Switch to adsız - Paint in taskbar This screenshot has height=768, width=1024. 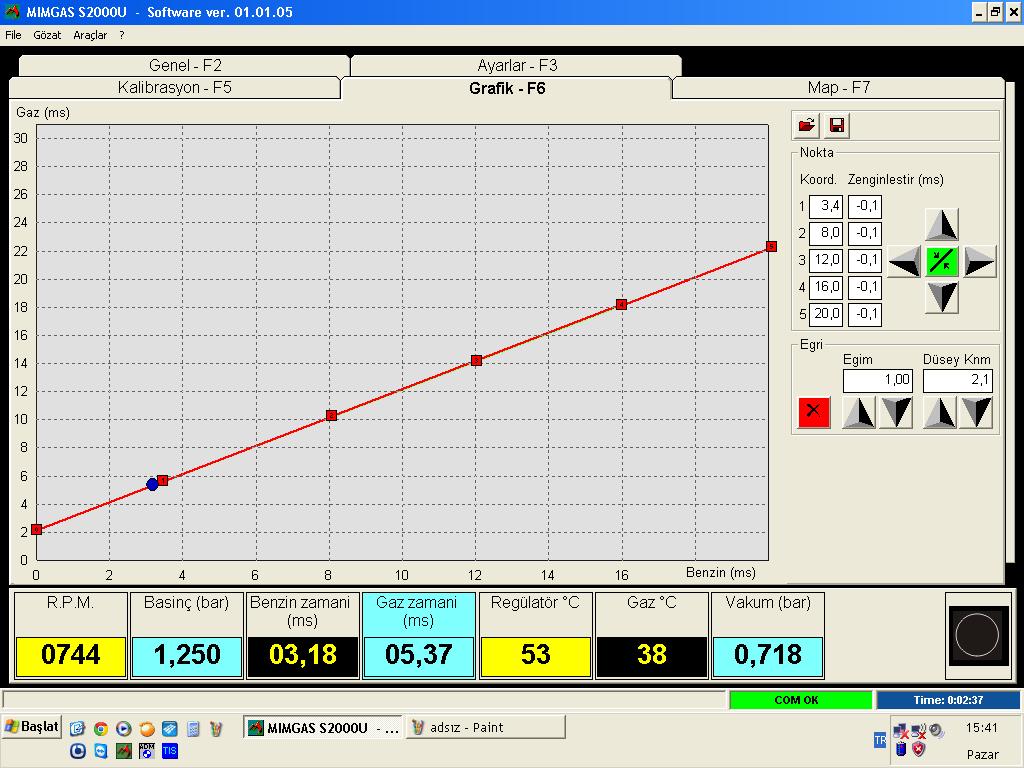[485, 727]
